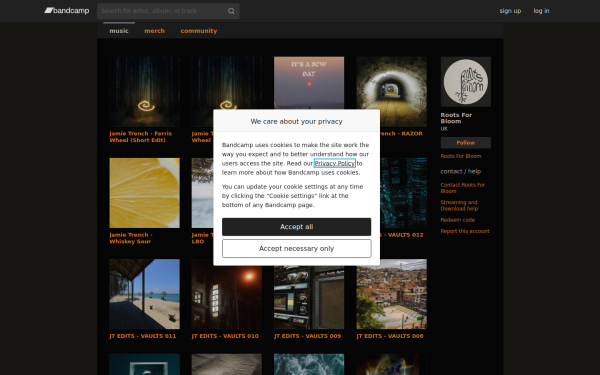Open the log in link

click(541, 11)
